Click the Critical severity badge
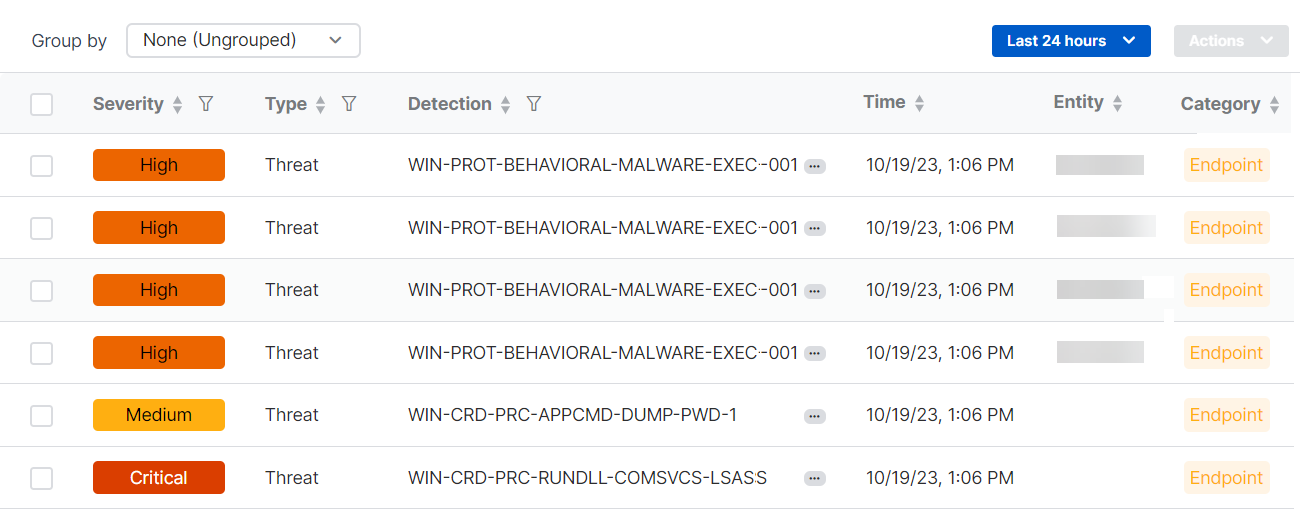This screenshot has height=509, width=1300. pos(158,478)
